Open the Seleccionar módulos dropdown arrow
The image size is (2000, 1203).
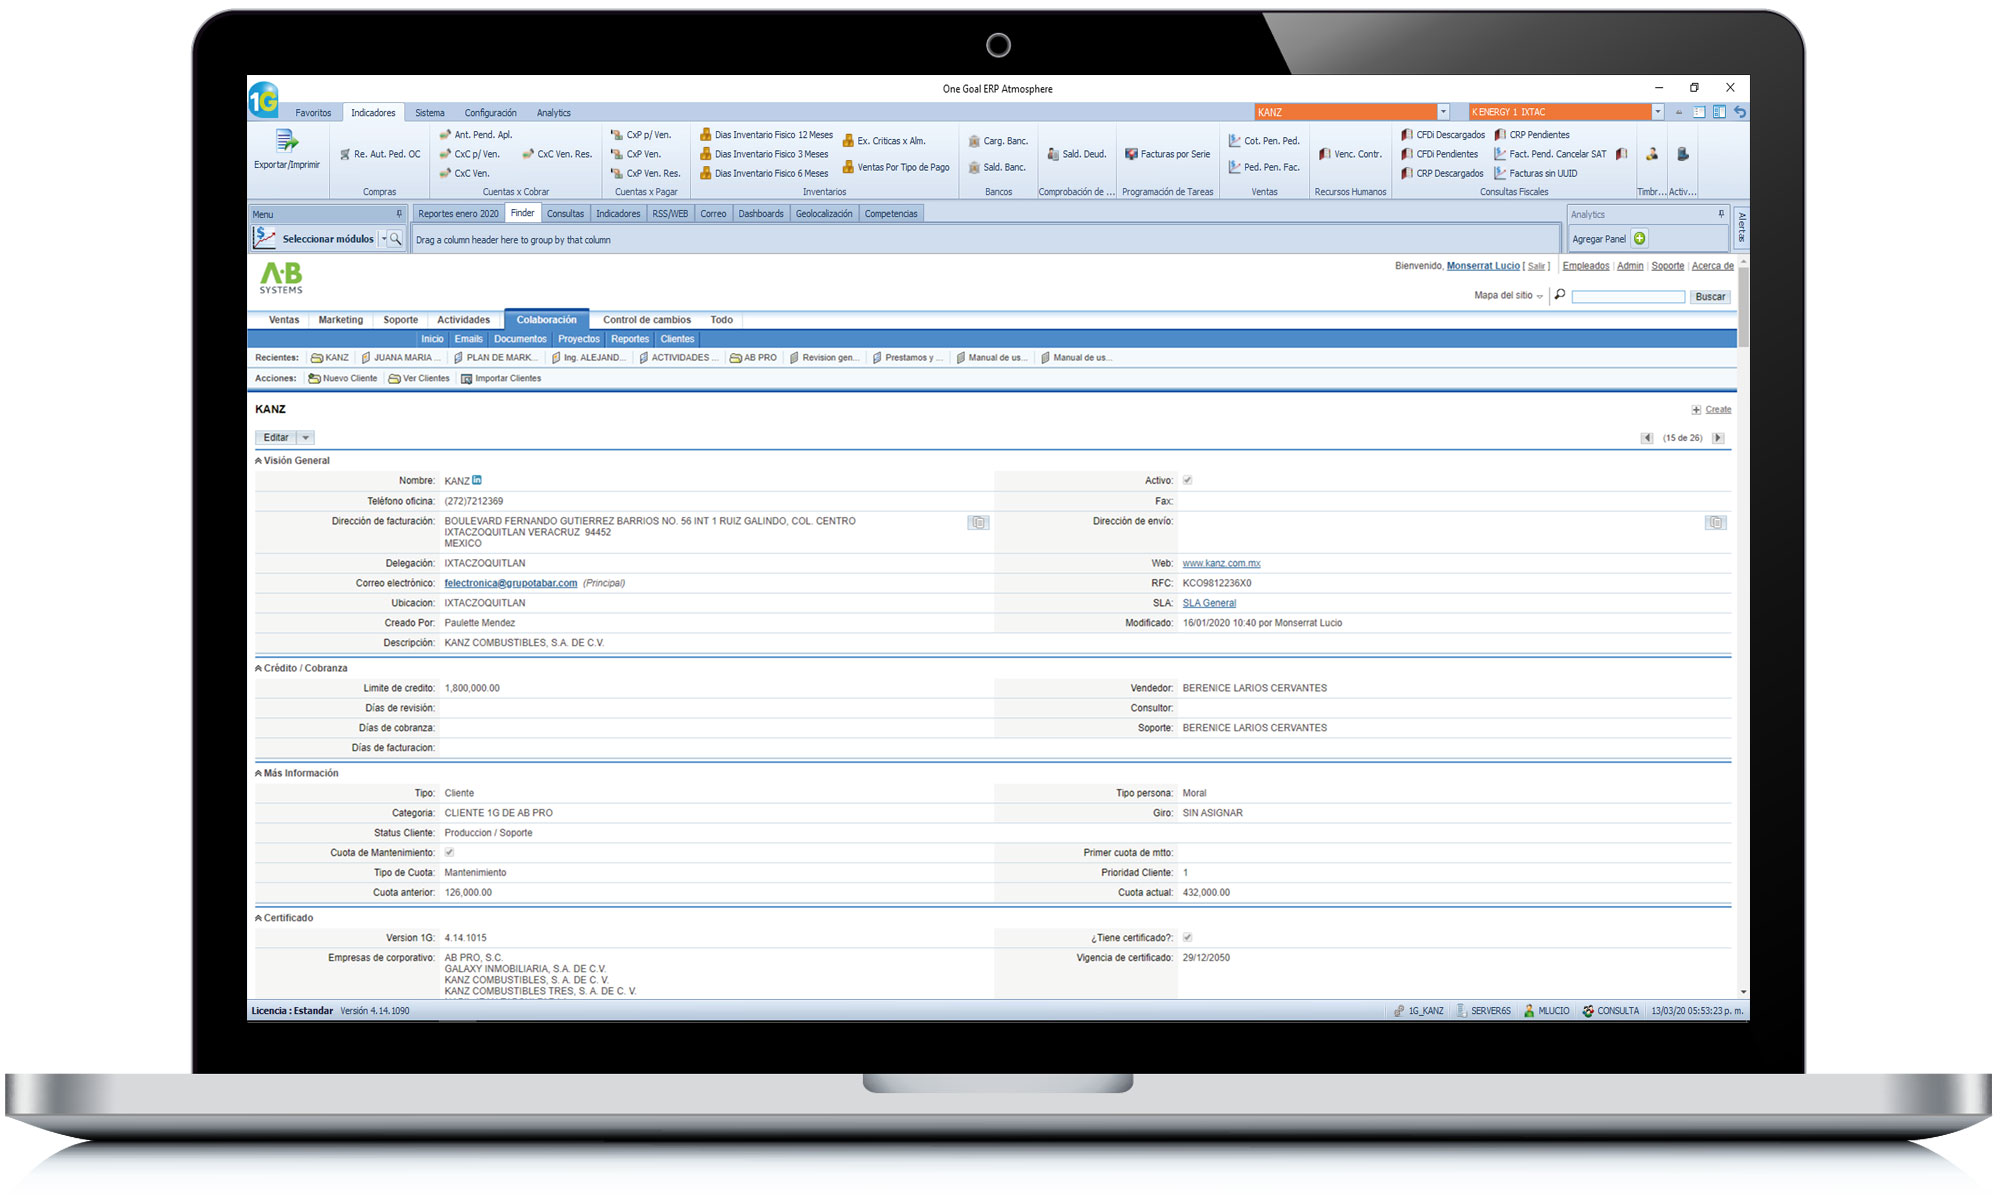click(383, 239)
